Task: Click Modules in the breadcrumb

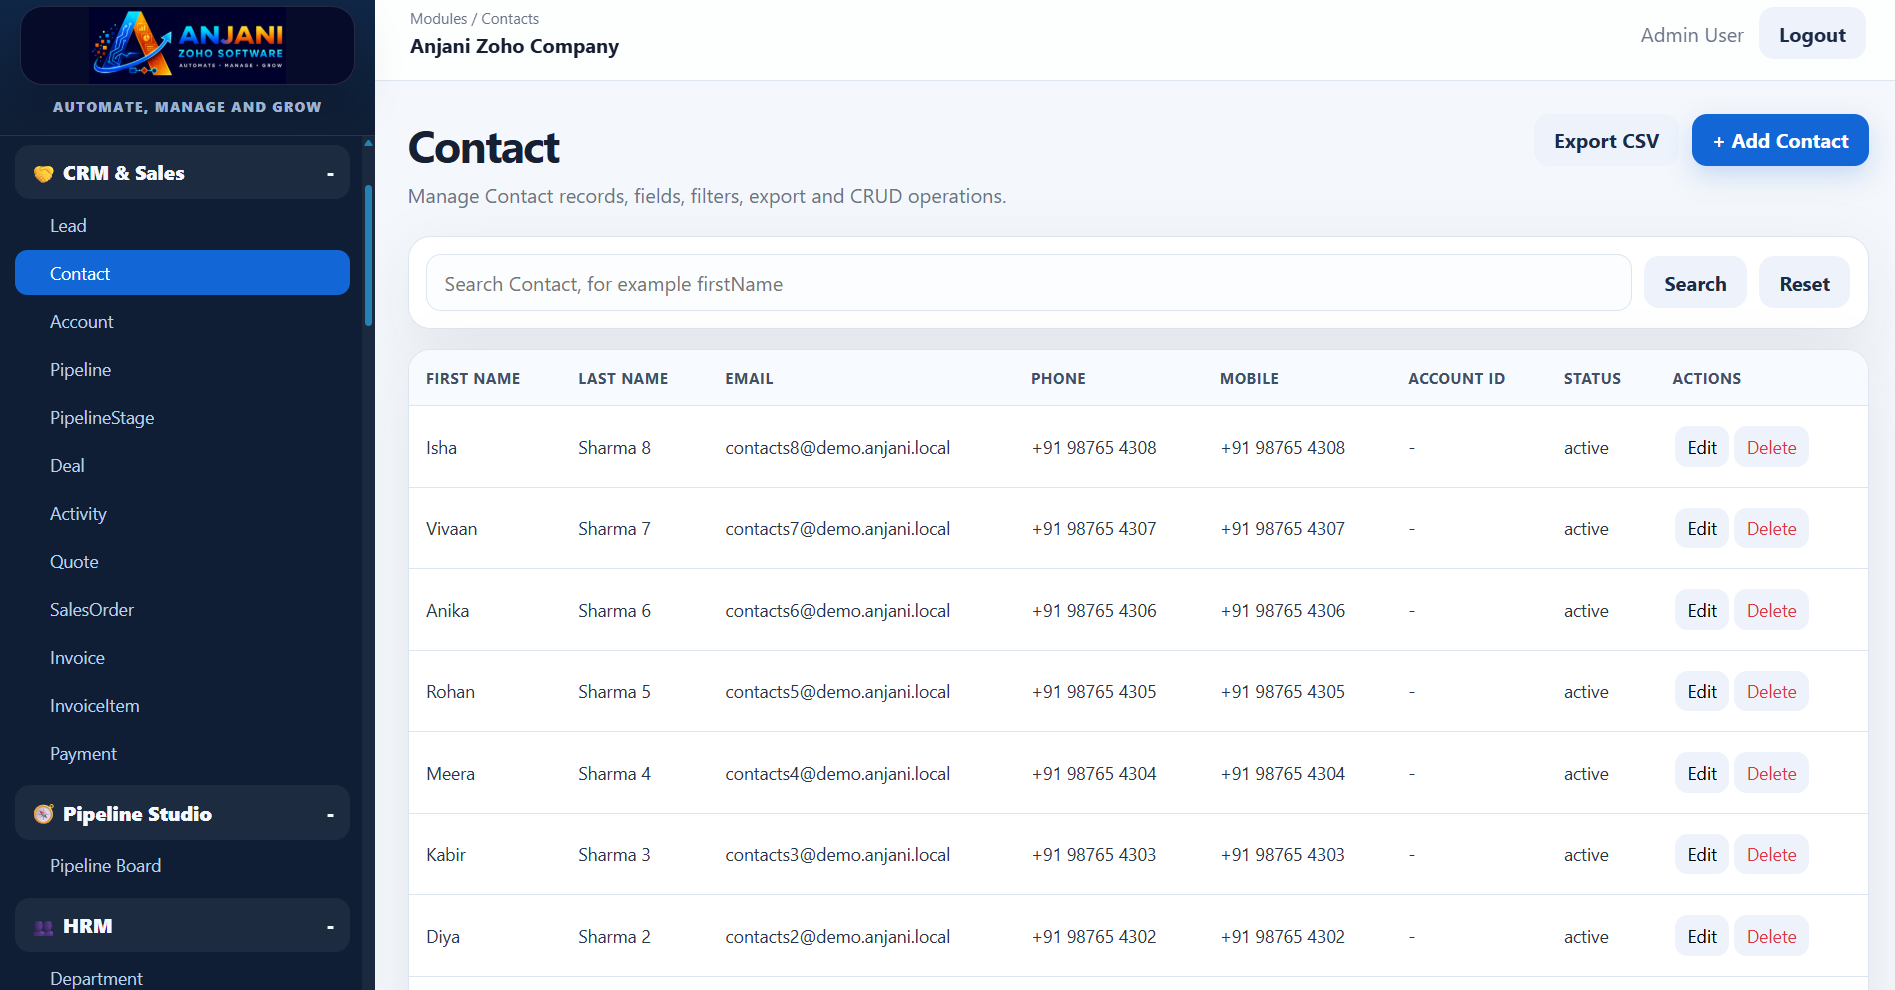Action: click(x=438, y=19)
